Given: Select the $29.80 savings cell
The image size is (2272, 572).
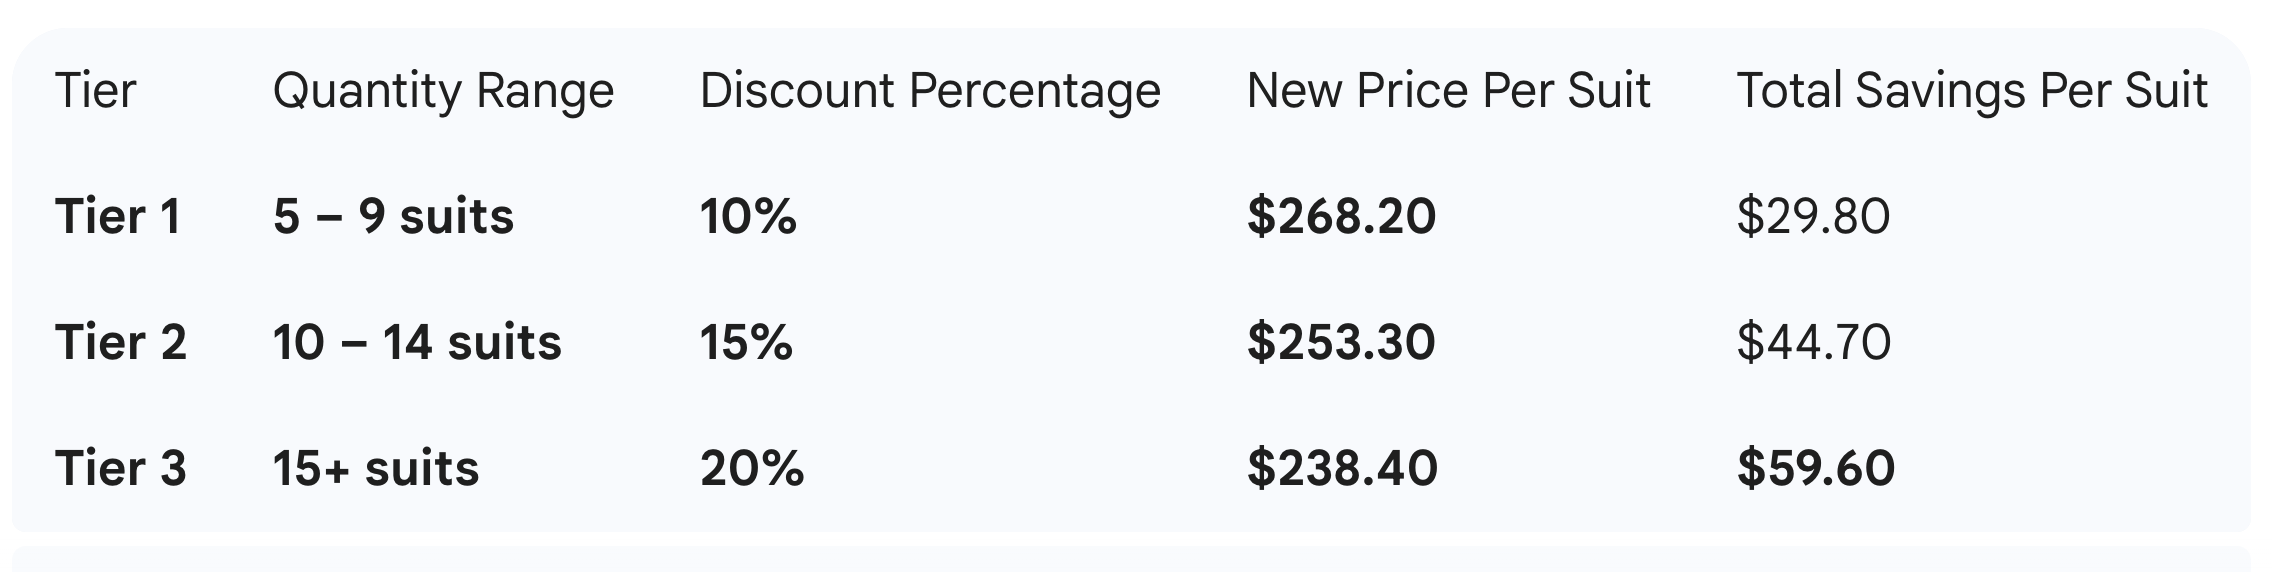Looking at the screenshot, I should click(x=1813, y=217).
